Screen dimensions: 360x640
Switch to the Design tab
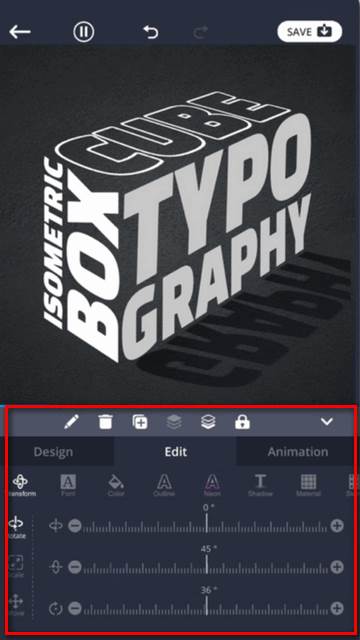[x=53, y=452]
